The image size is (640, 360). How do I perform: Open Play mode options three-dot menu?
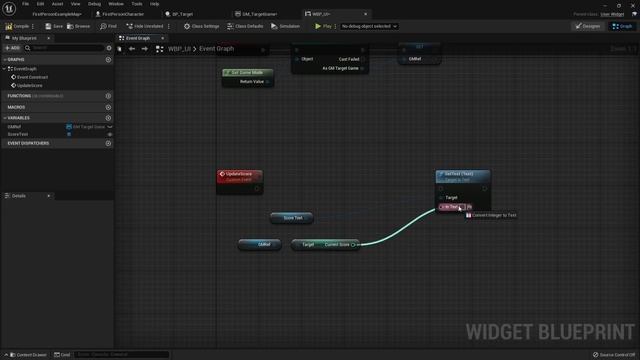335,26
